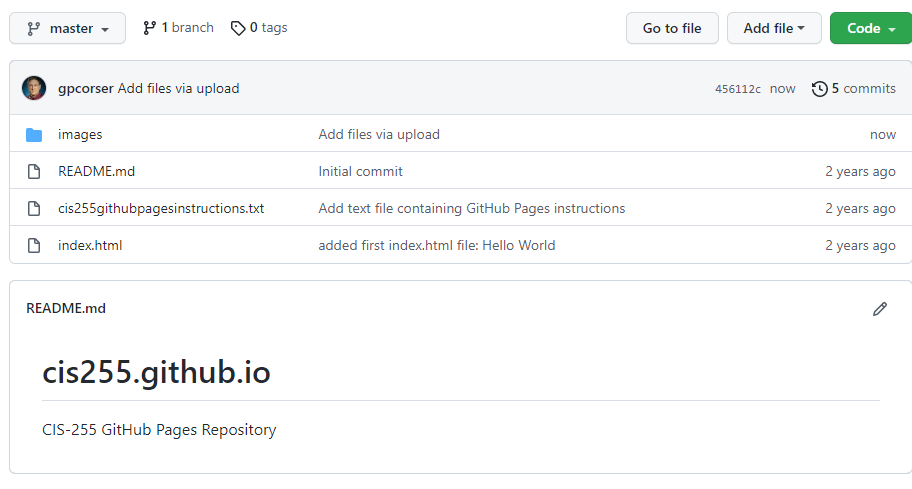Viewport: 912px width, 489px height.
Task: Click the cis255githubpagesinstructions.txt file icon
Action: pos(34,208)
